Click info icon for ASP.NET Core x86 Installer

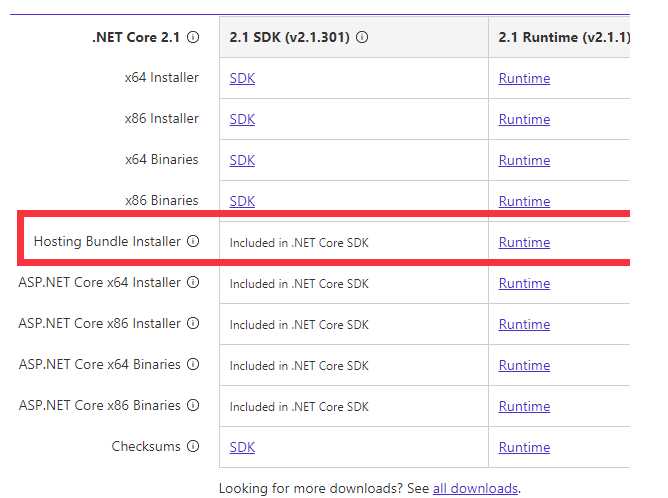tap(193, 323)
